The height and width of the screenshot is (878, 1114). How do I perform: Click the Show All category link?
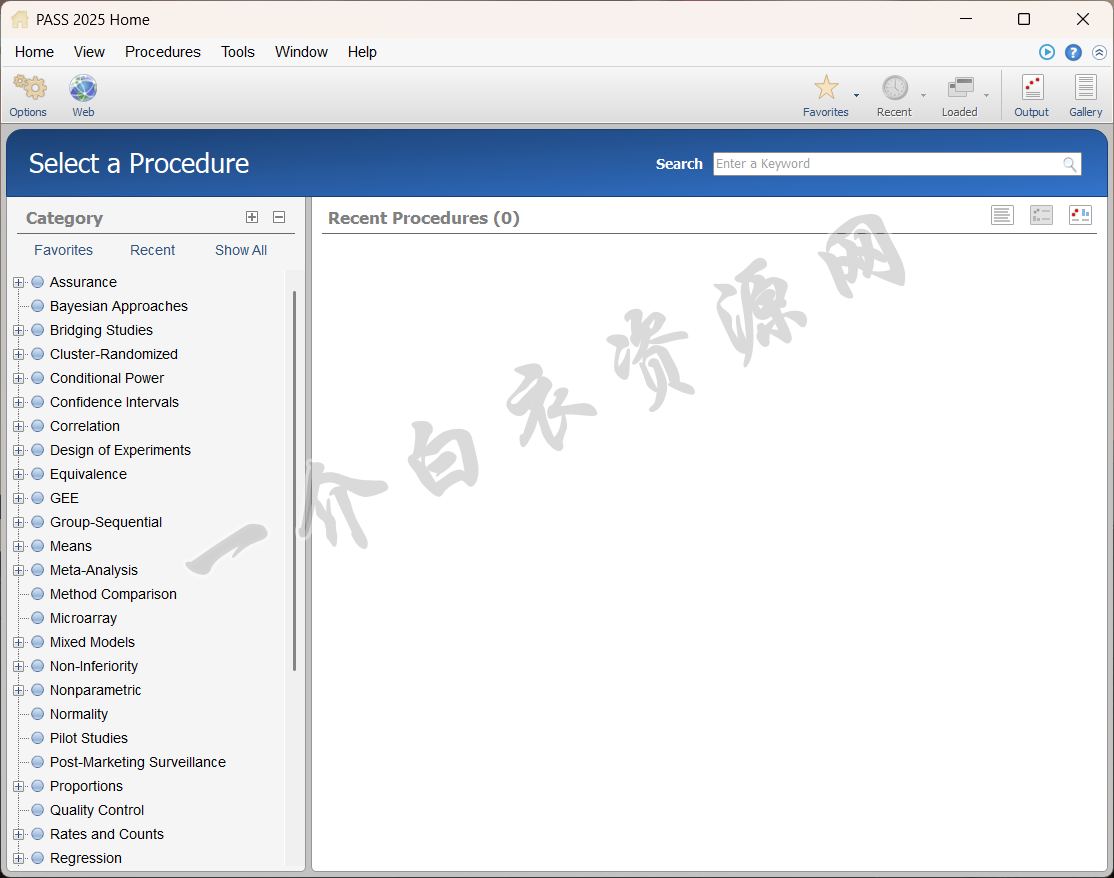coord(241,250)
